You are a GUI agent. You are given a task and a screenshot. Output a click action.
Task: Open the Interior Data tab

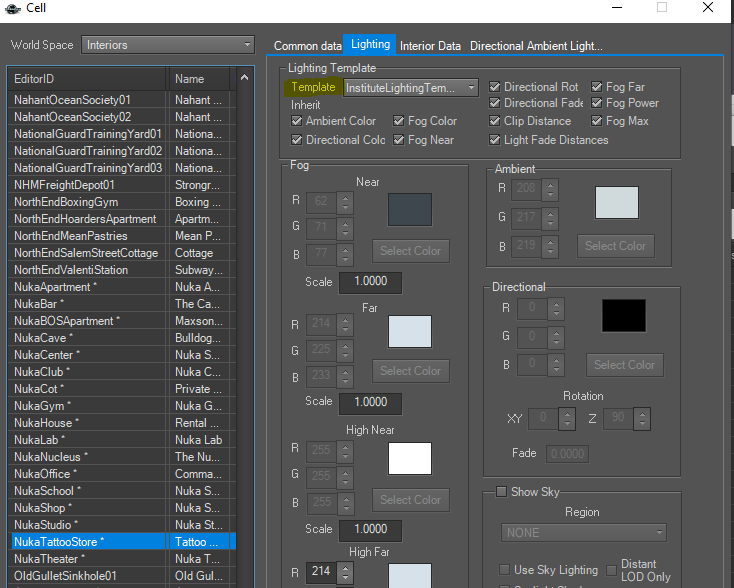click(x=430, y=46)
